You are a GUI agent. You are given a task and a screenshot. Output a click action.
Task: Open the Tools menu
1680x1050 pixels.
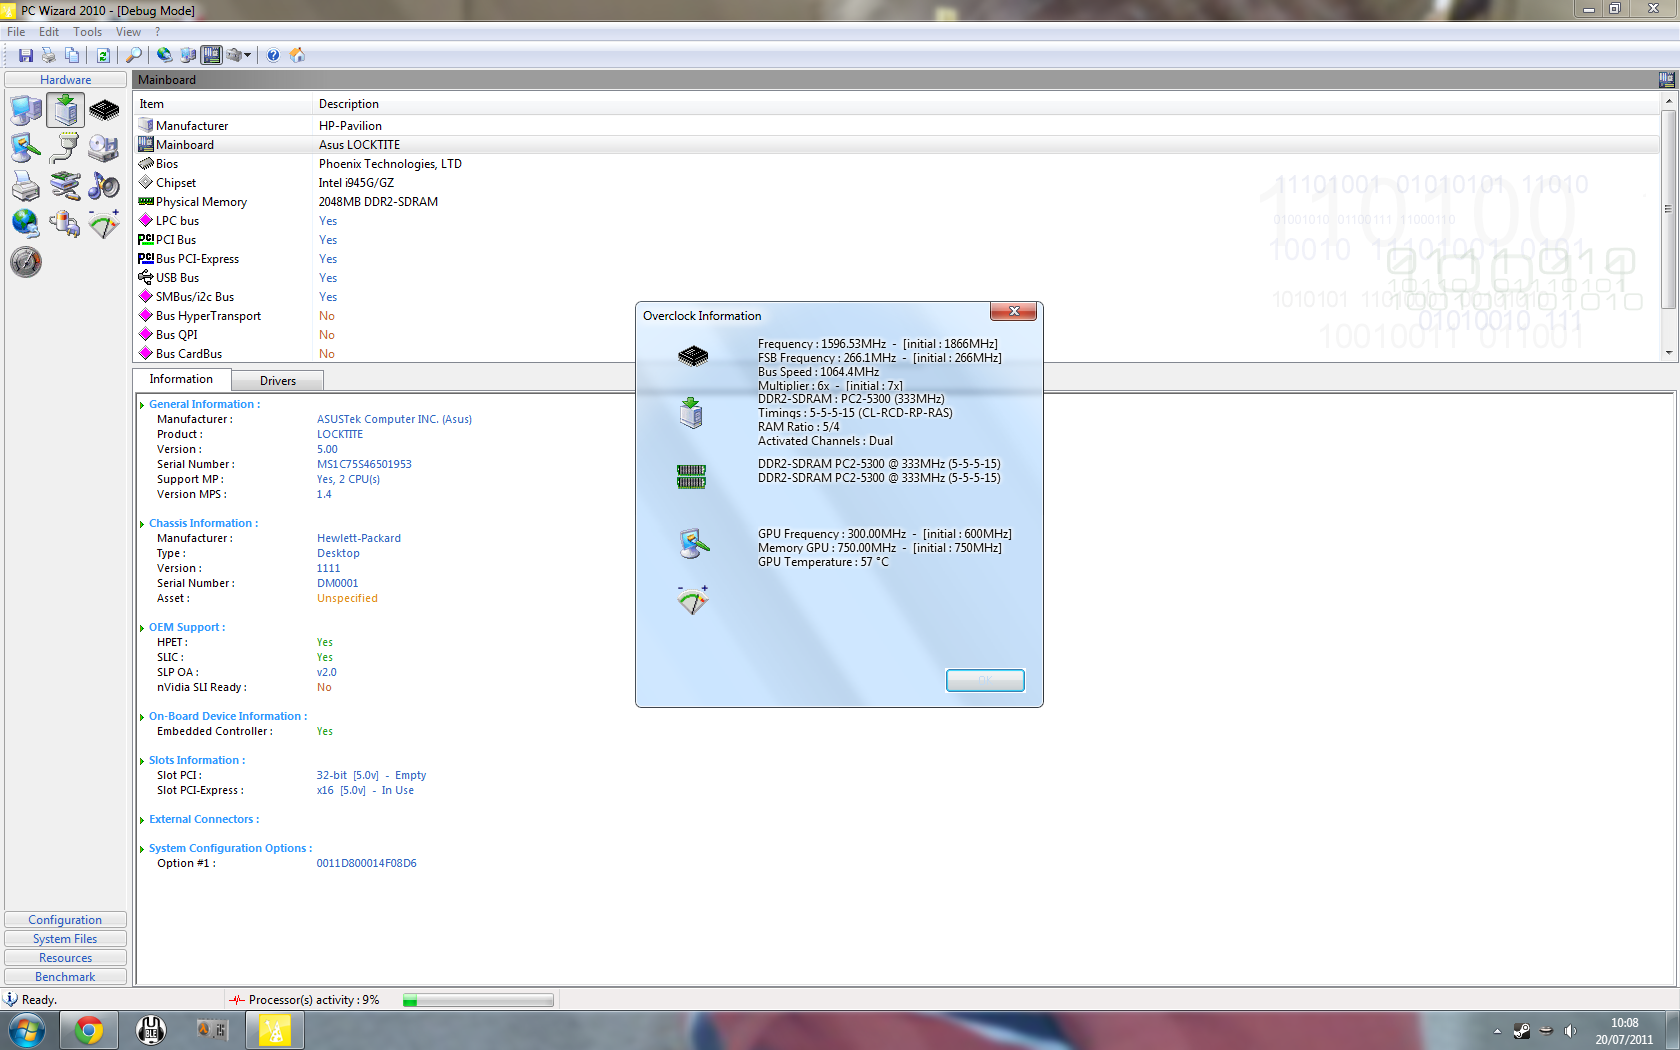88,32
